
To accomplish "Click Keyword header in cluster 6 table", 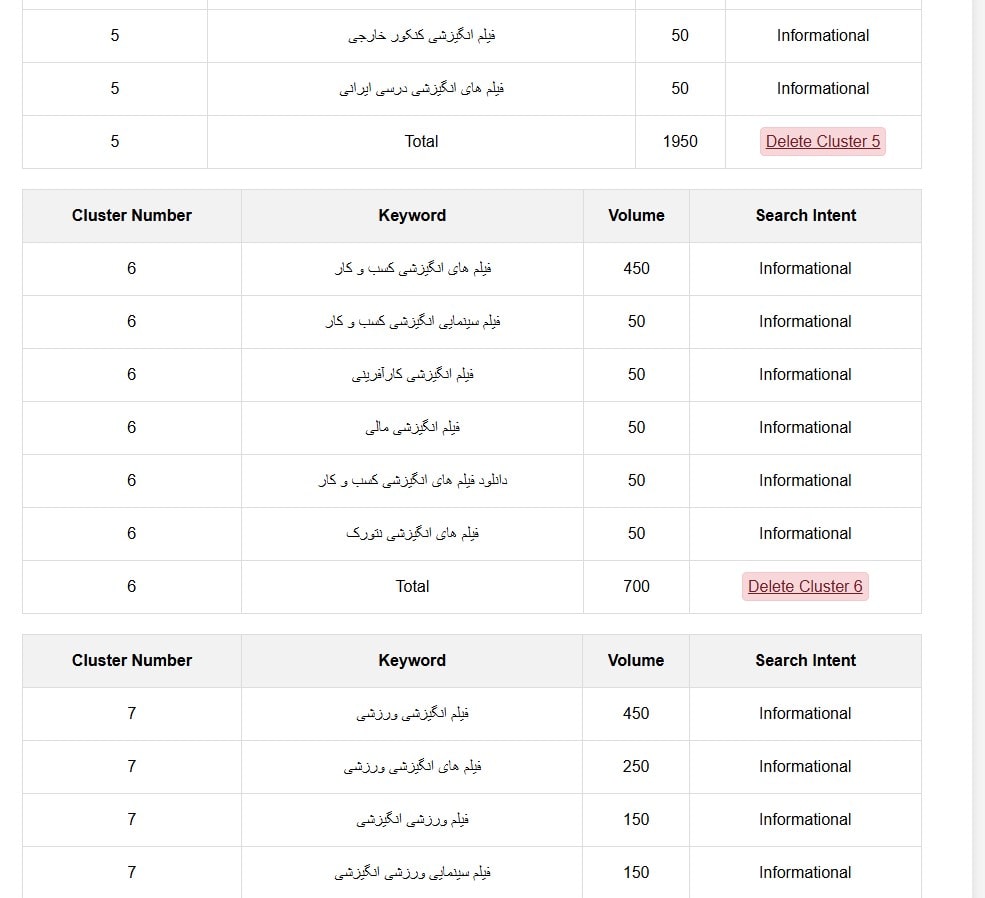I will [x=412, y=215].
